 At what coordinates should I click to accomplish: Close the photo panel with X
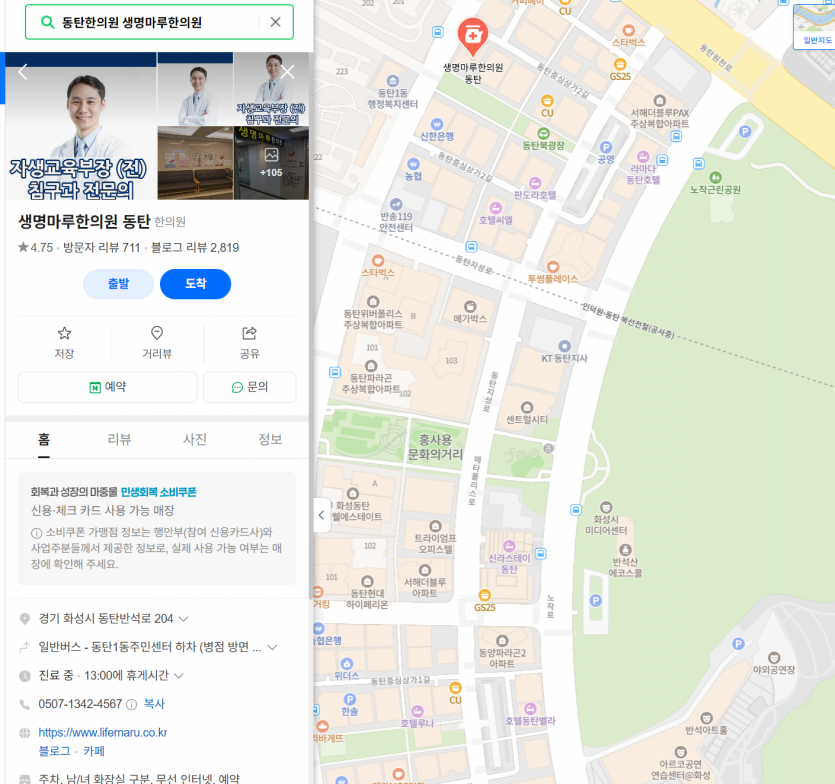[x=288, y=72]
